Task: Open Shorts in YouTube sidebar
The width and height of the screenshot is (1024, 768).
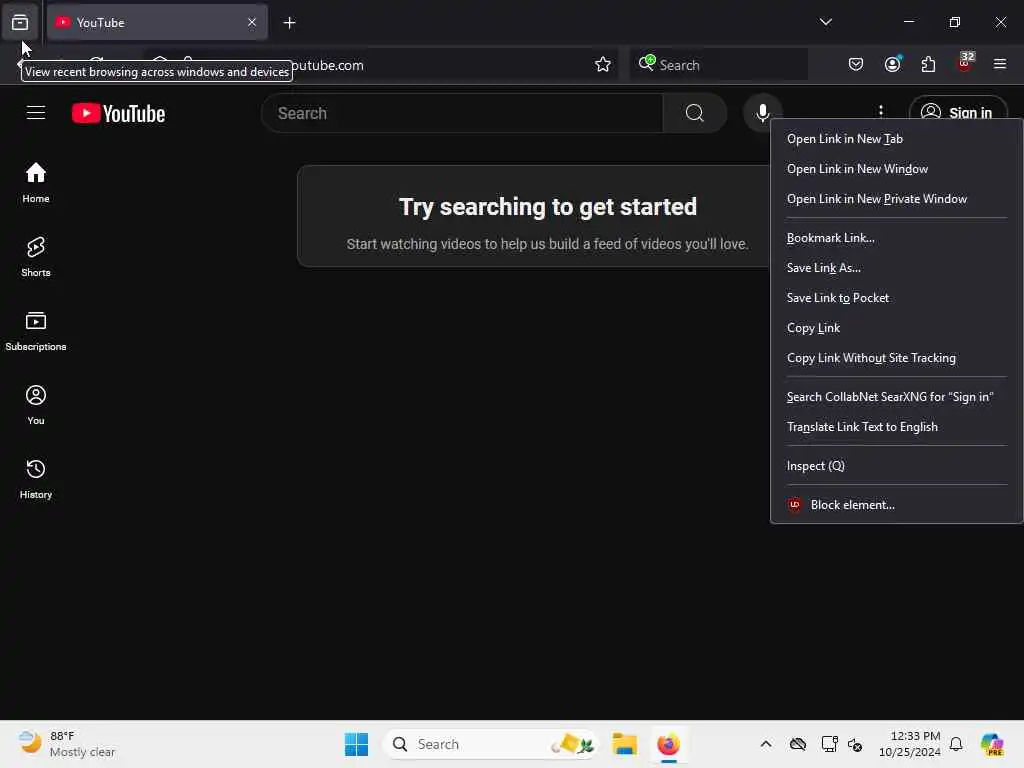Action: [x=36, y=257]
